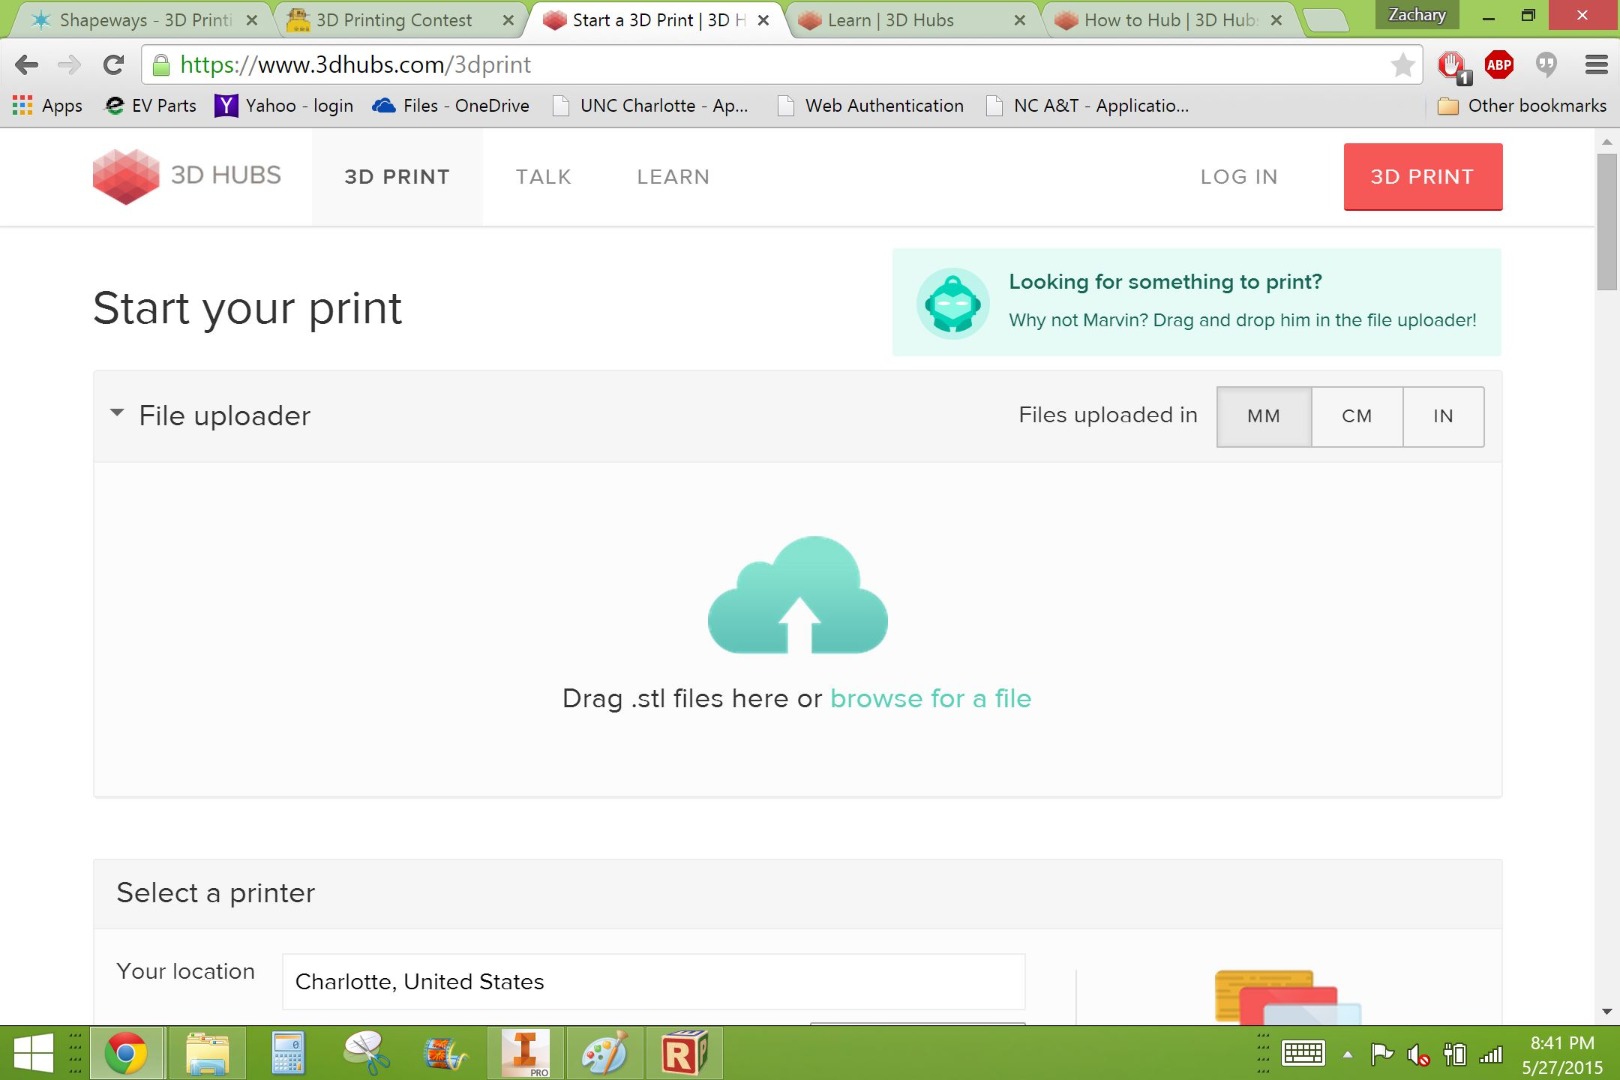Viewport: 1620px width, 1080px height.
Task: Click the Your location input field
Action: tap(654, 982)
